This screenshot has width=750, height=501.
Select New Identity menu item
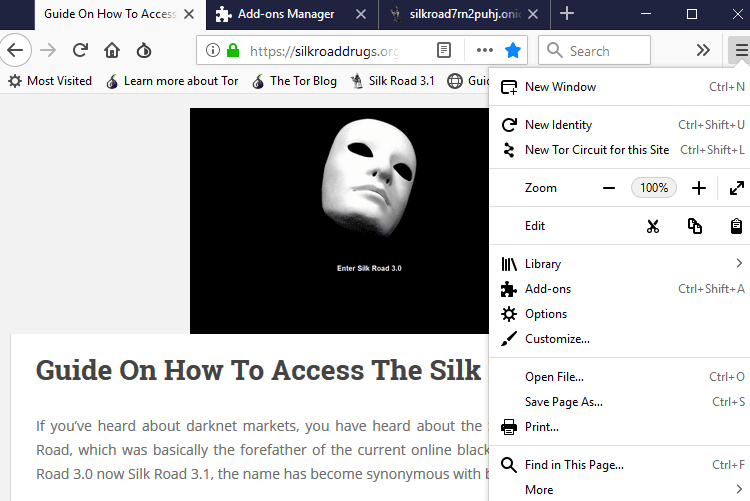pos(558,125)
